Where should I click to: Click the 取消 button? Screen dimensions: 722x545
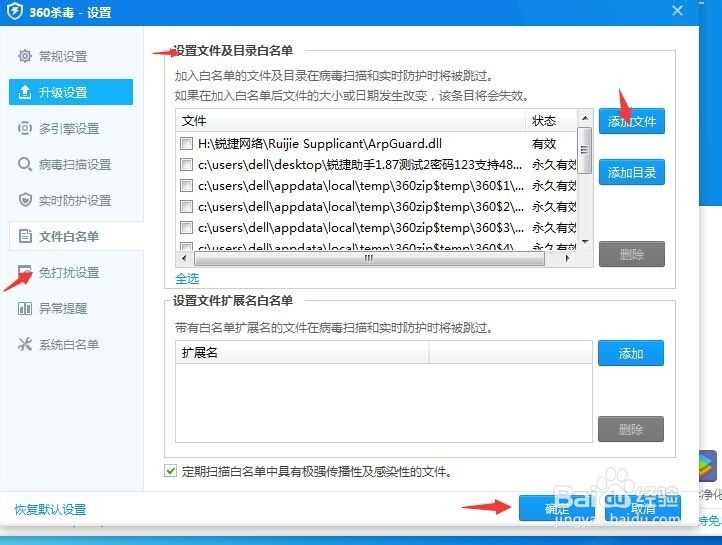click(643, 508)
